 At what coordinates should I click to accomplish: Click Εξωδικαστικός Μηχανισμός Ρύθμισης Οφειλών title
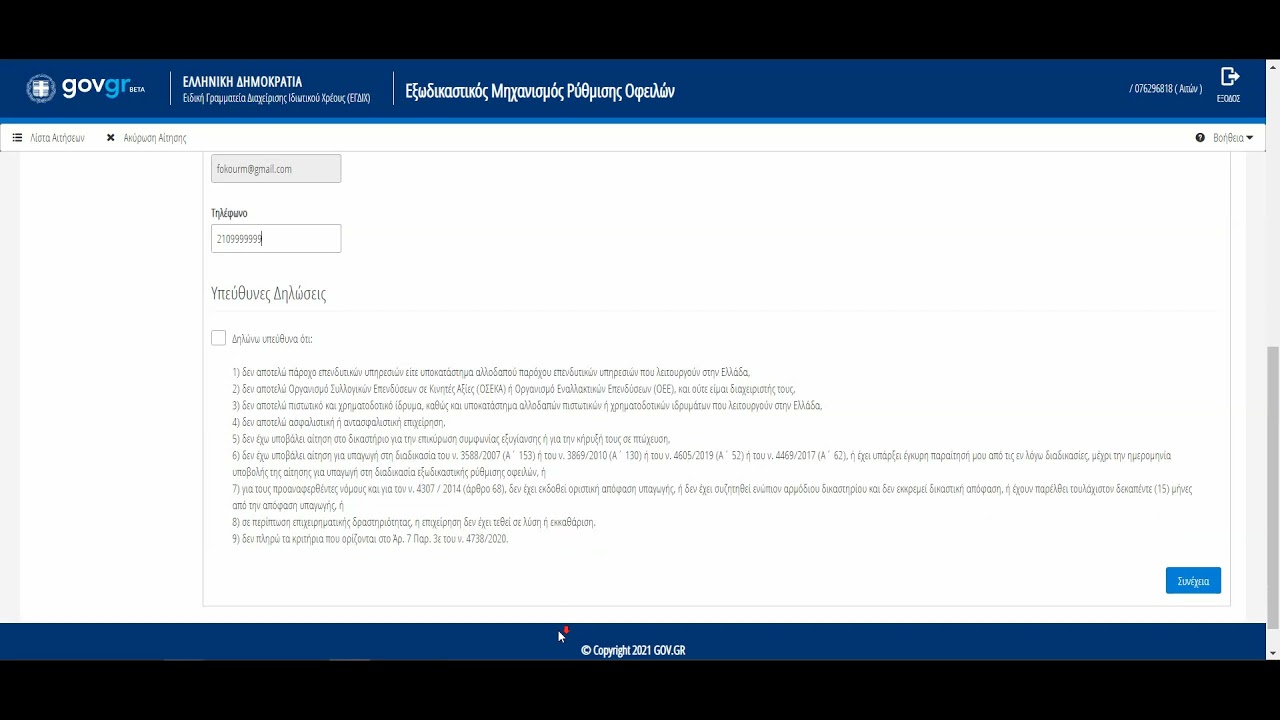(x=540, y=91)
